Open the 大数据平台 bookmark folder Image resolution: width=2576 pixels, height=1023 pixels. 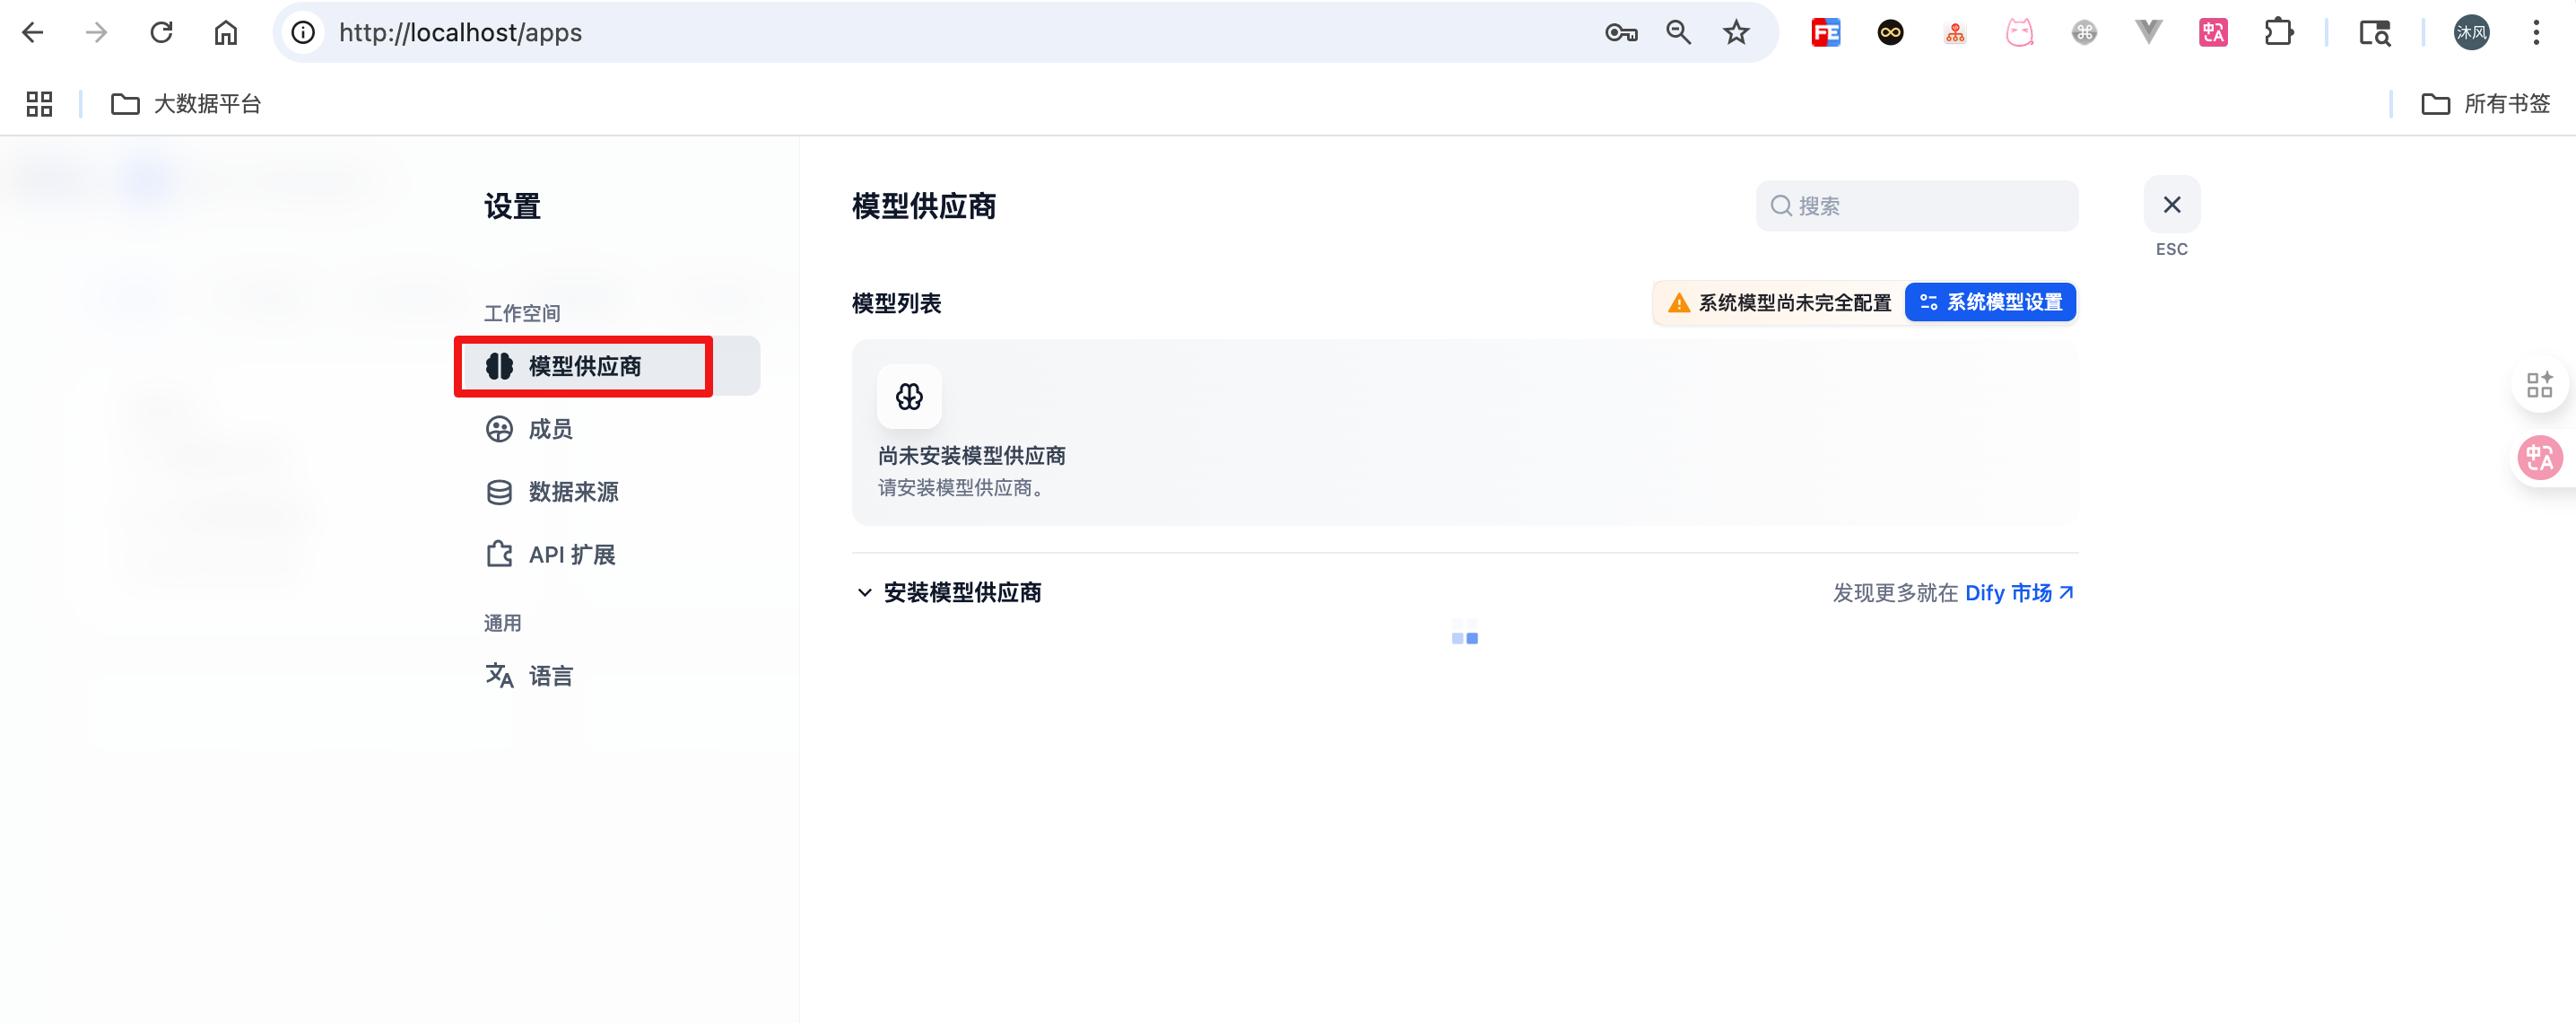tap(185, 103)
